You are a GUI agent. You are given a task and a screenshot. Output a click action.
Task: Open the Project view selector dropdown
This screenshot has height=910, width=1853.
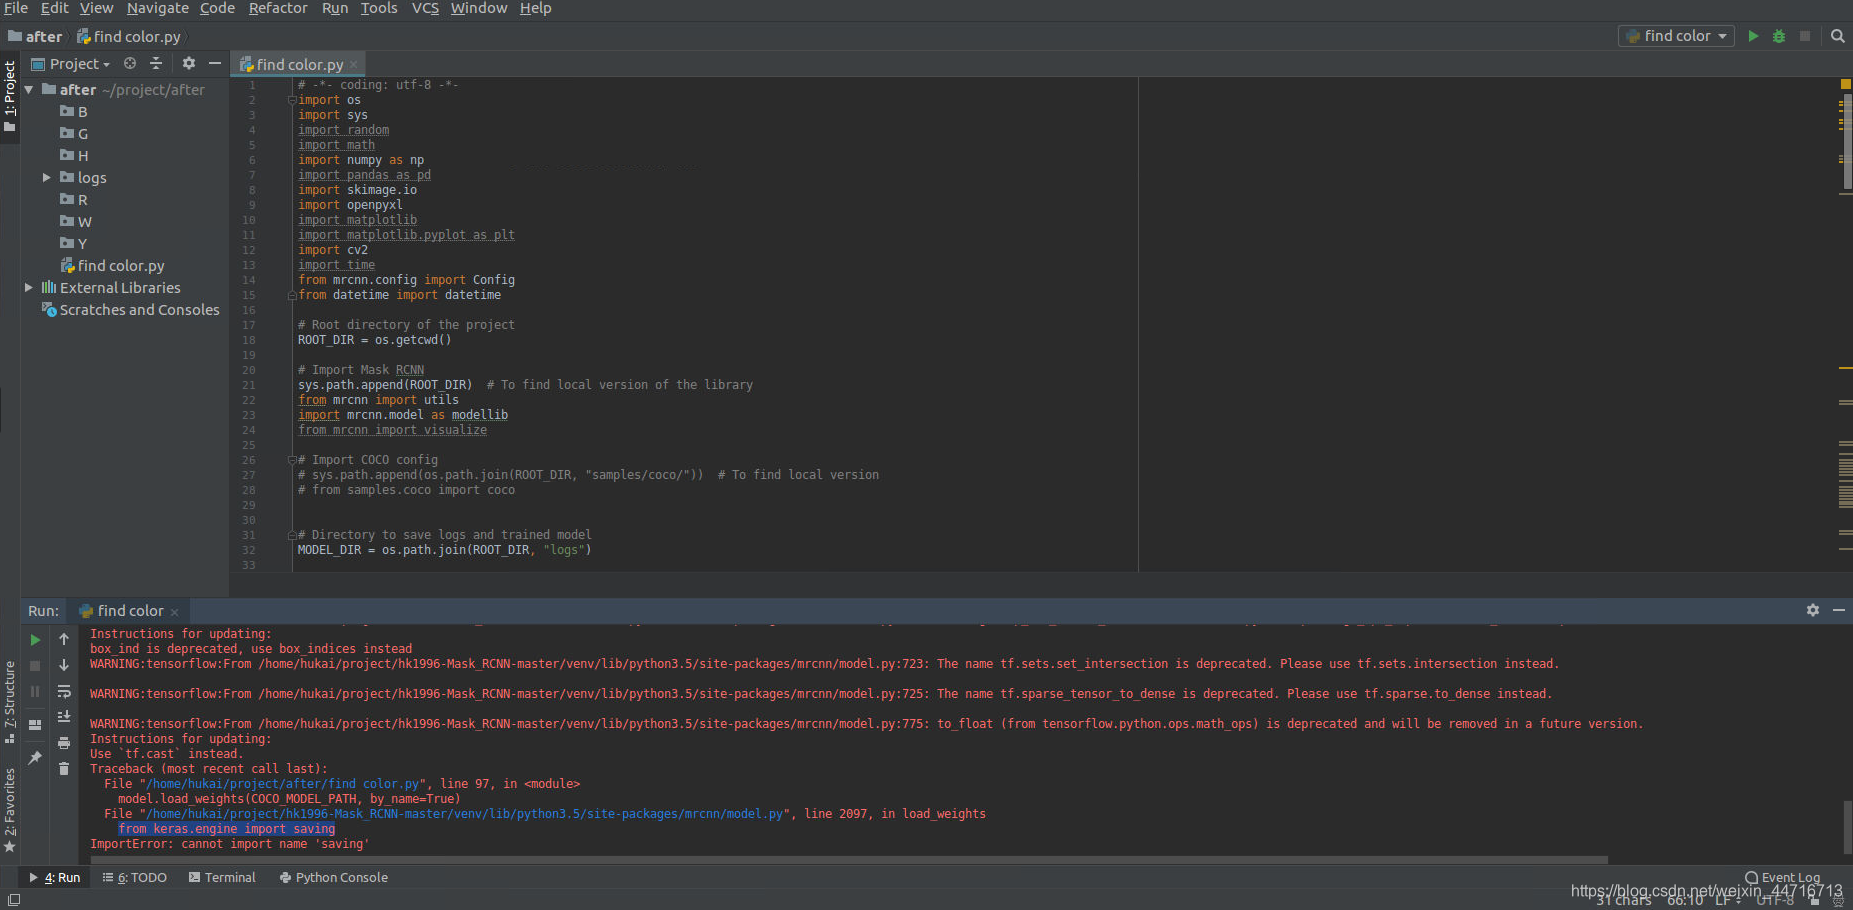pos(71,64)
